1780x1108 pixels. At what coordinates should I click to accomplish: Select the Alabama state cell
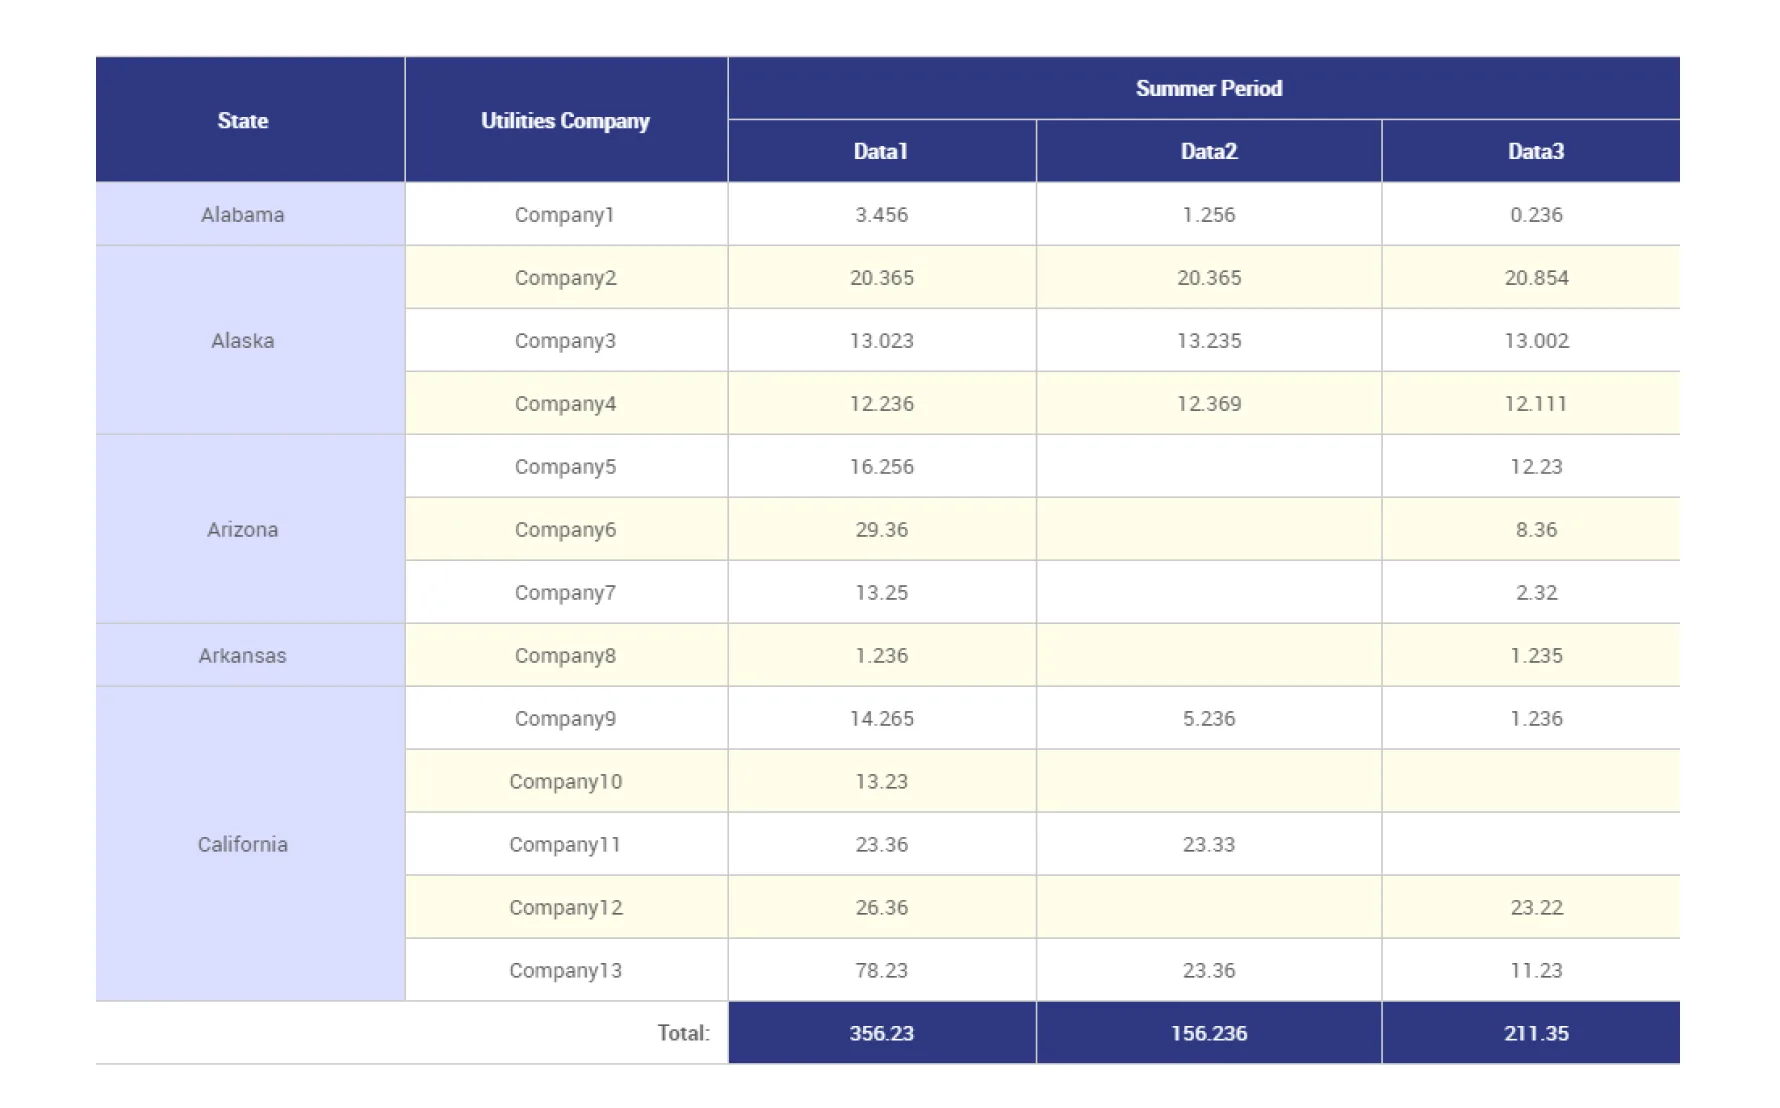coord(250,214)
